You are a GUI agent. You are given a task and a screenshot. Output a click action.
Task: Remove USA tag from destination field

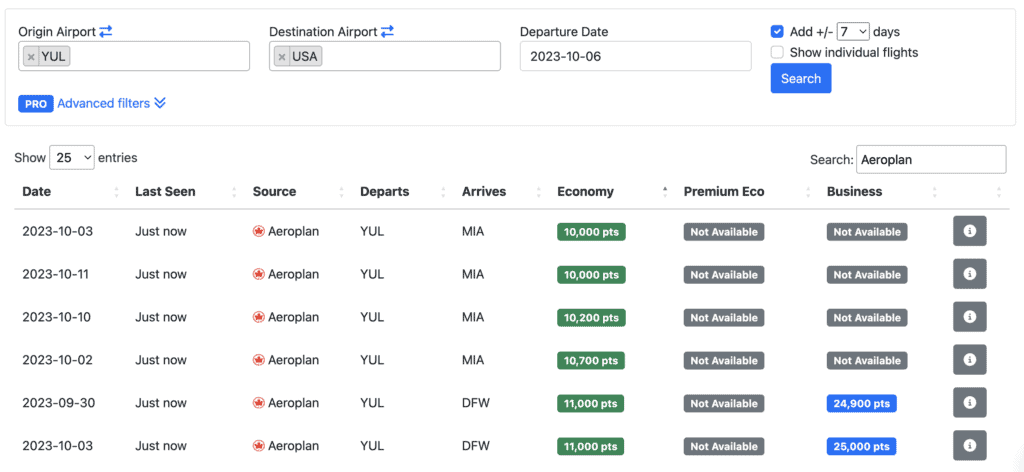[282, 57]
